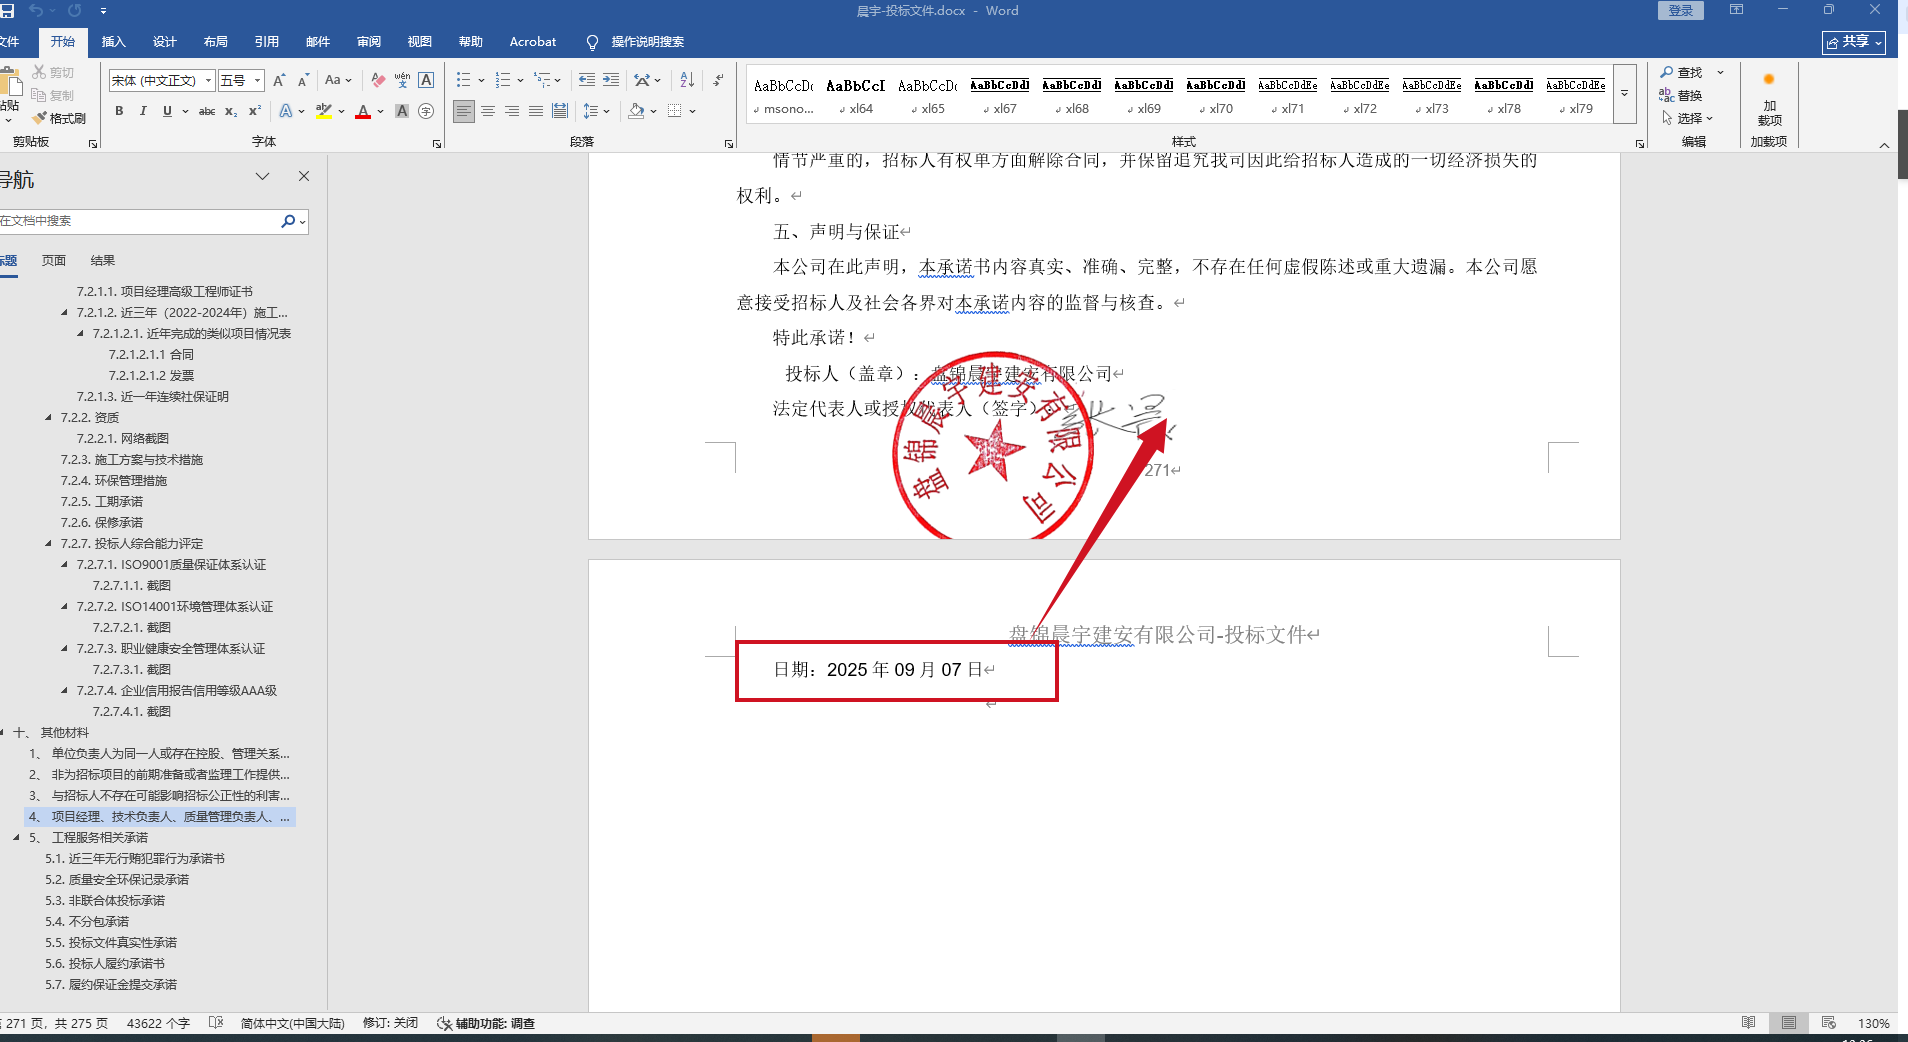
Task: Apply paragraph shading with the paint bucket
Action: click(x=636, y=111)
